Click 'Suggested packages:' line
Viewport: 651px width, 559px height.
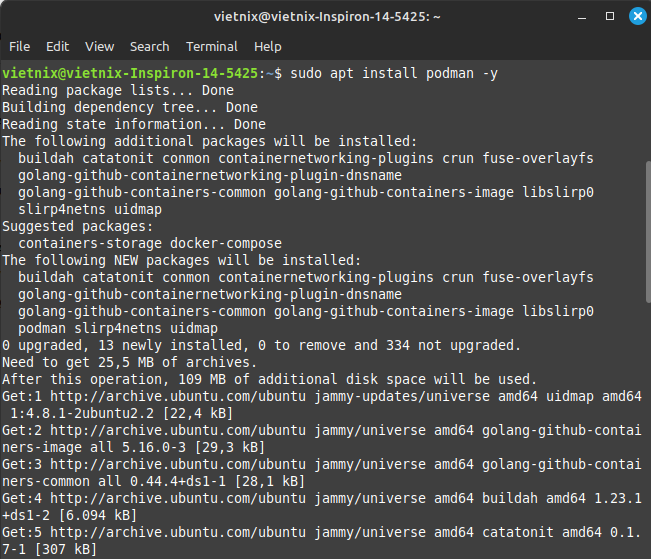coord(78,227)
